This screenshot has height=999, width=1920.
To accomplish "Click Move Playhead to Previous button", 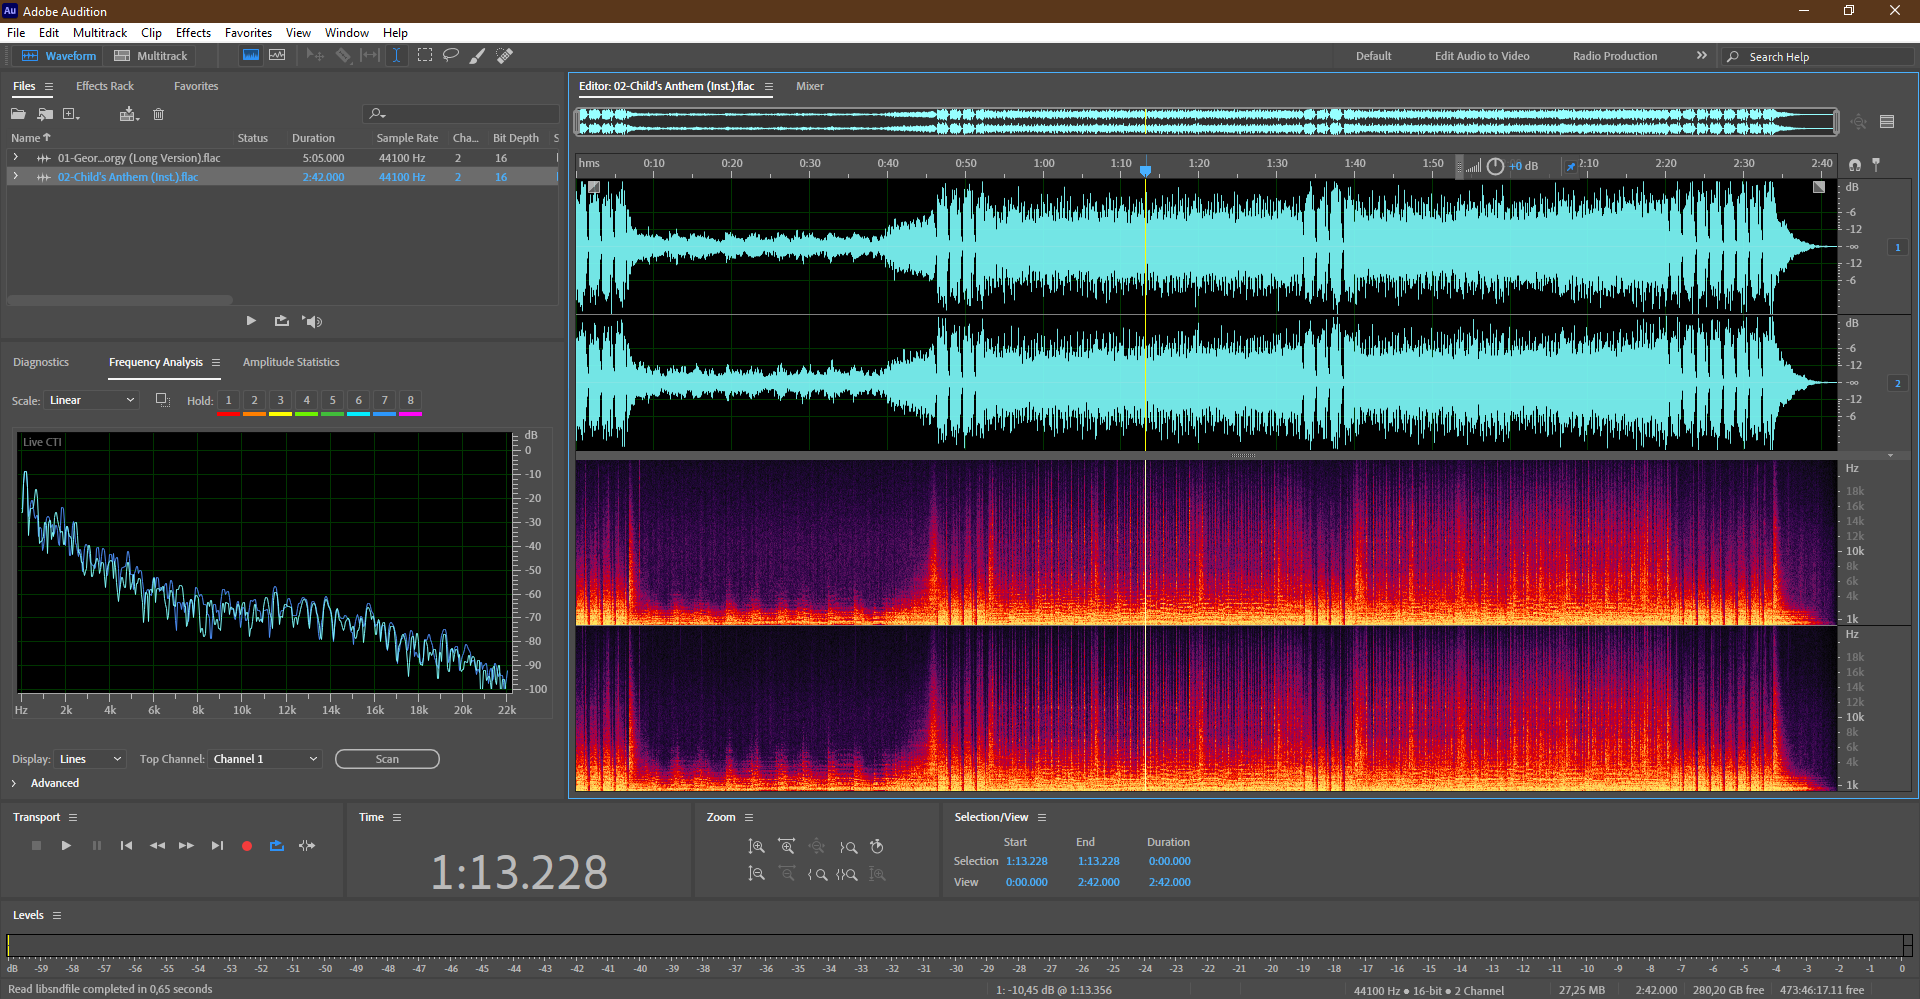I will [126, 846].
